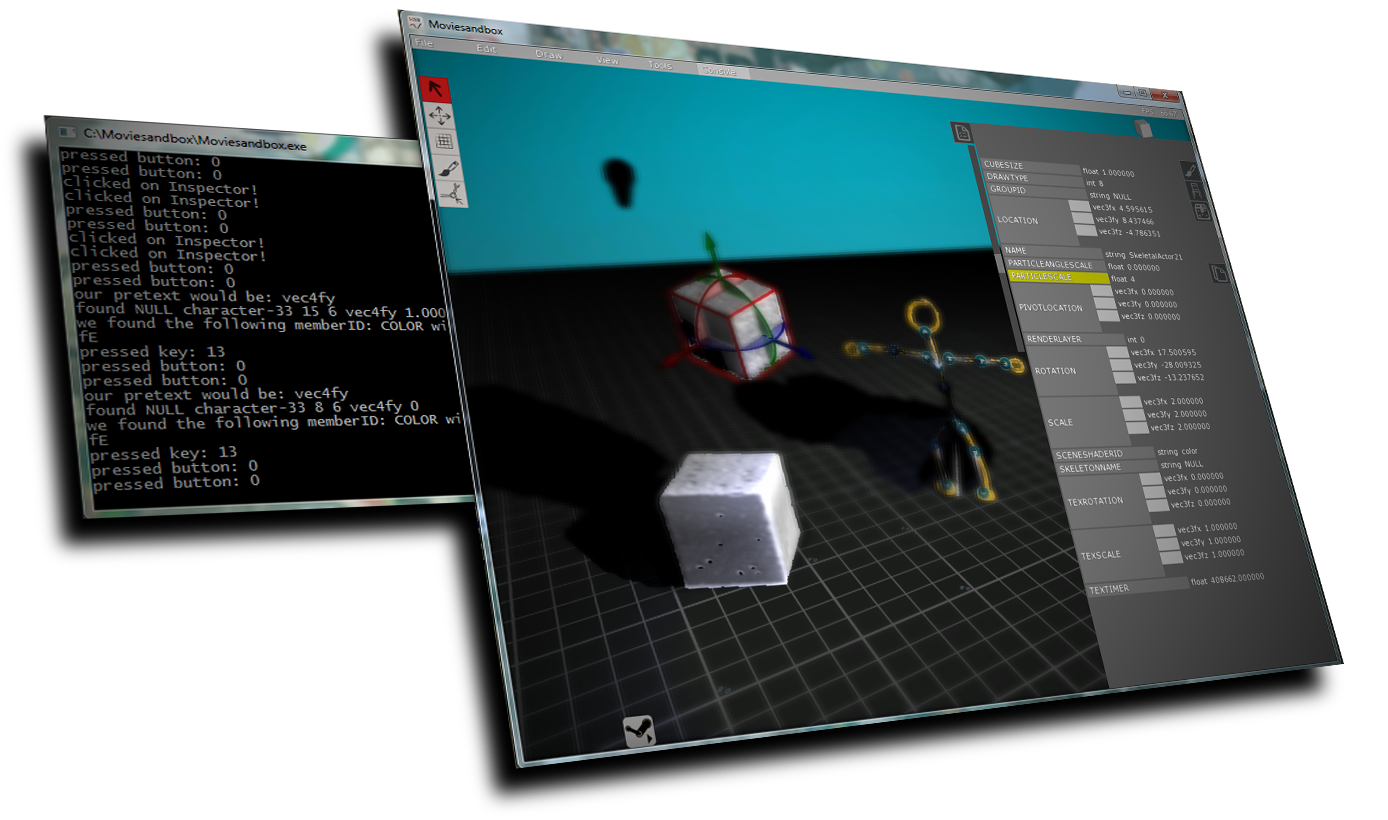Open the chair prop tab on inspector
The image size is (1388, 820).
click(1195, 190)
